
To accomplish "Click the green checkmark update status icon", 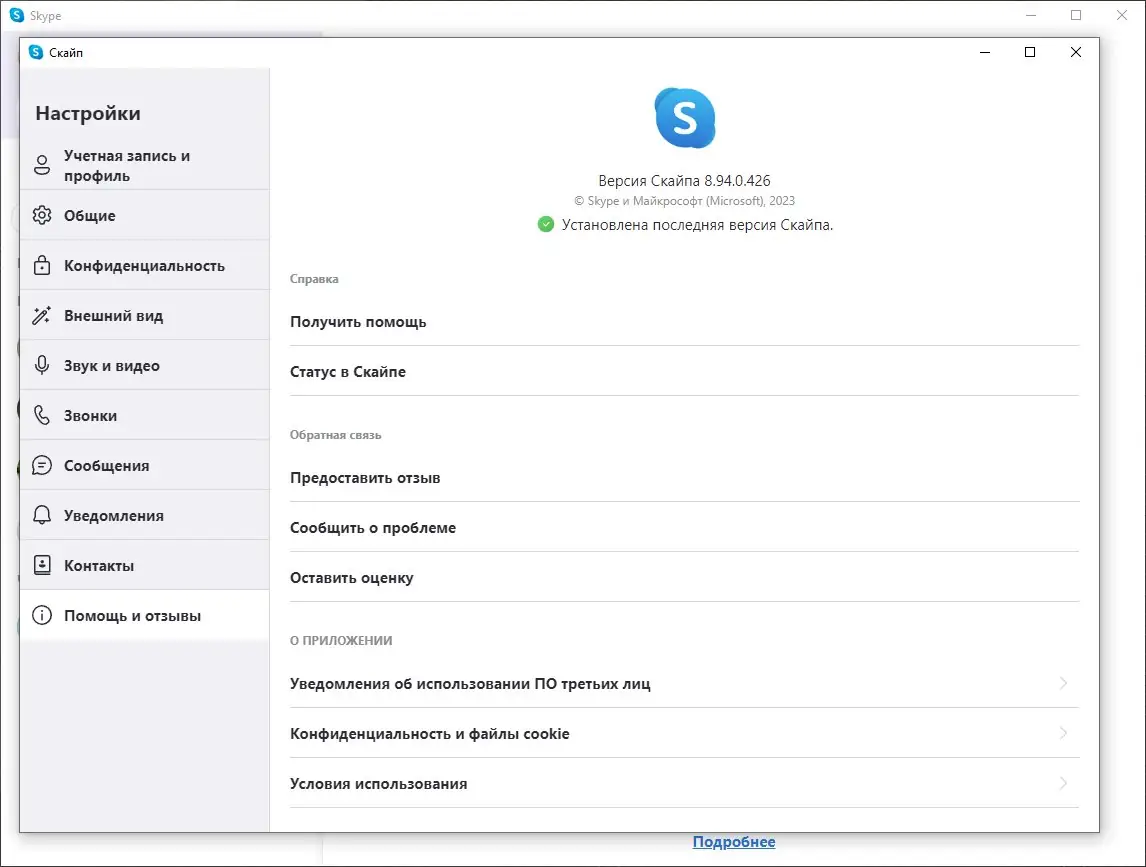I will click(x=546, y=224).
